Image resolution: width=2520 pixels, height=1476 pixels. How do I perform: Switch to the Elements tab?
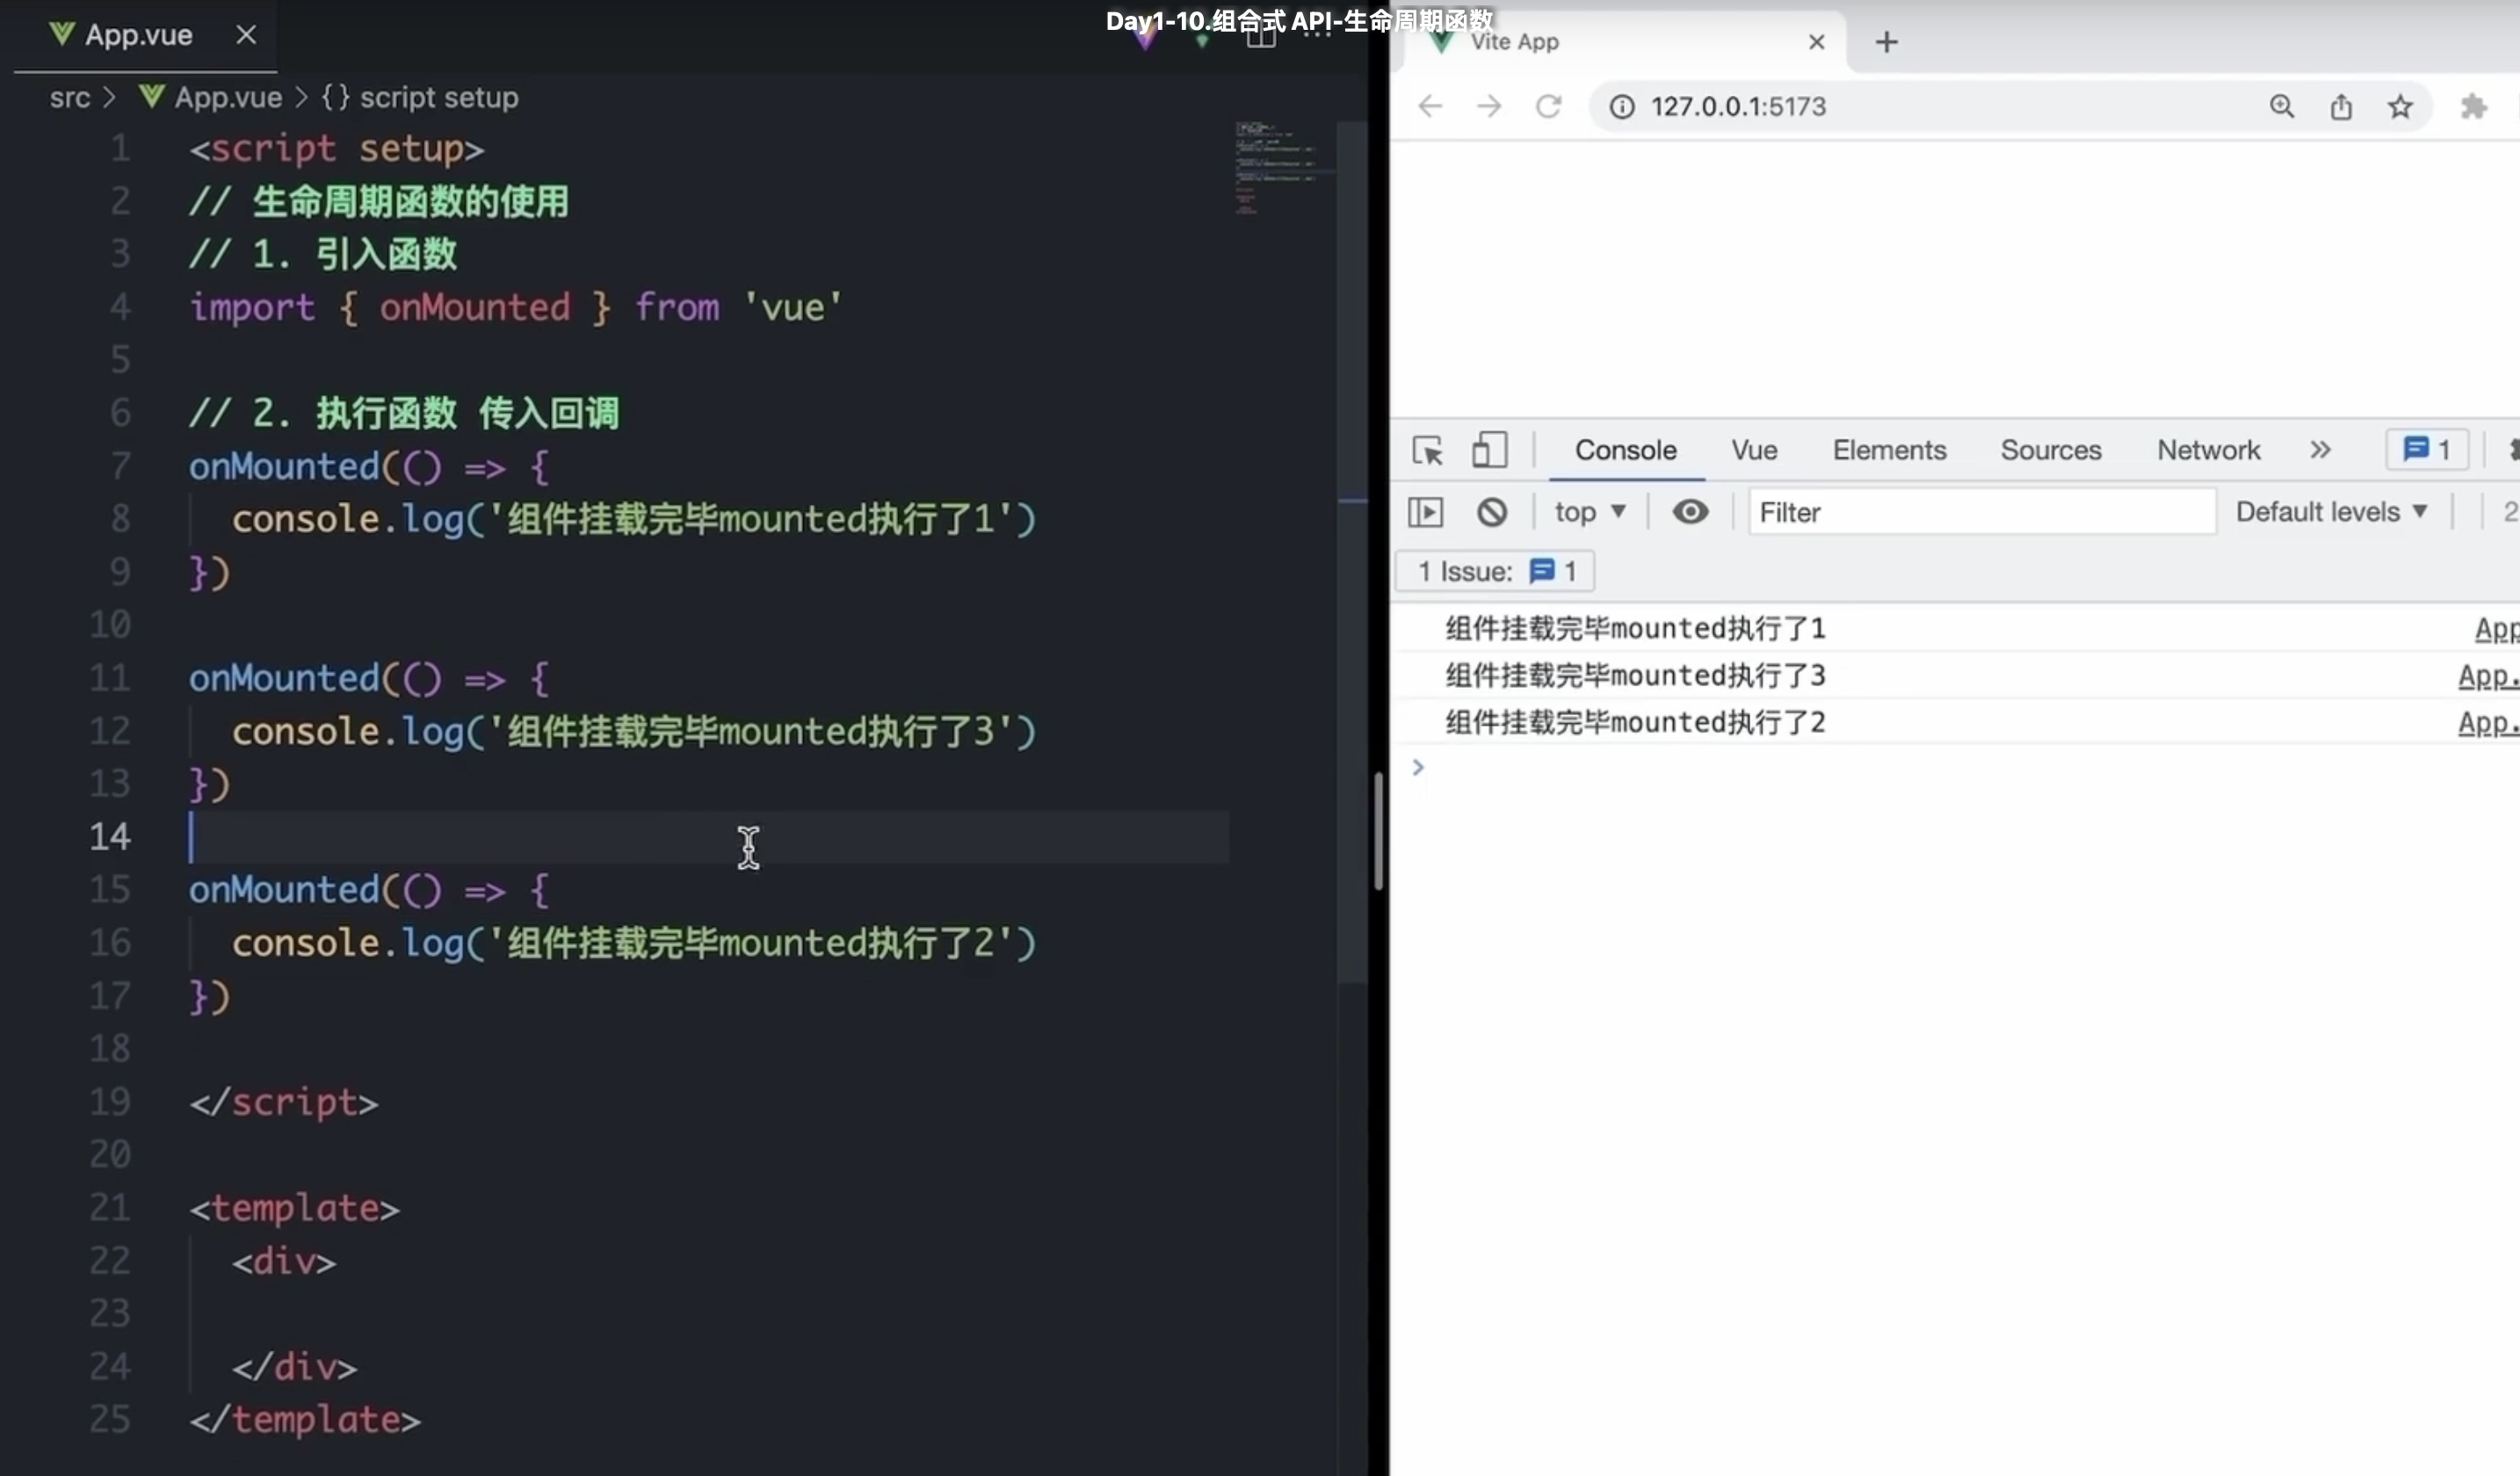(1888, 450)
